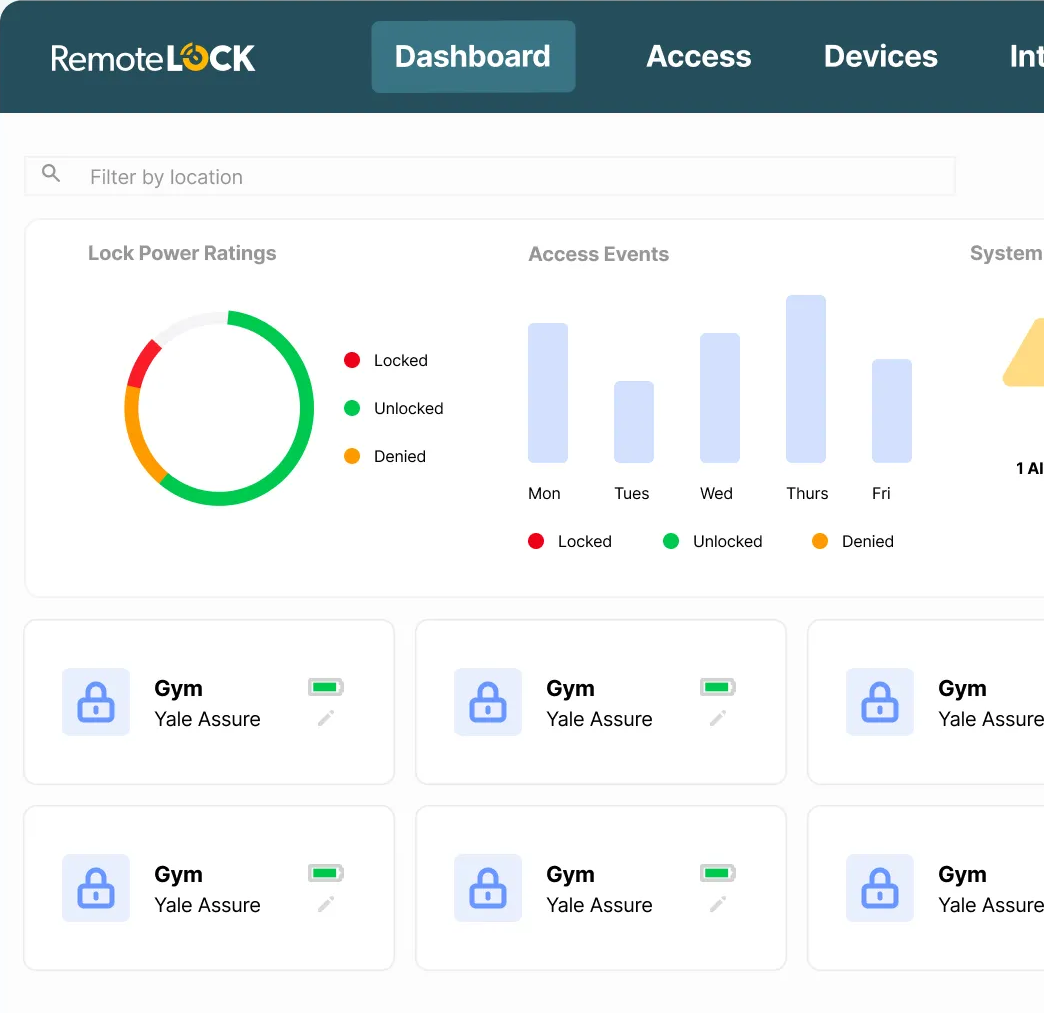
Task: Edit top-middle Gym card via pencil icon
Action: point(718,718)
